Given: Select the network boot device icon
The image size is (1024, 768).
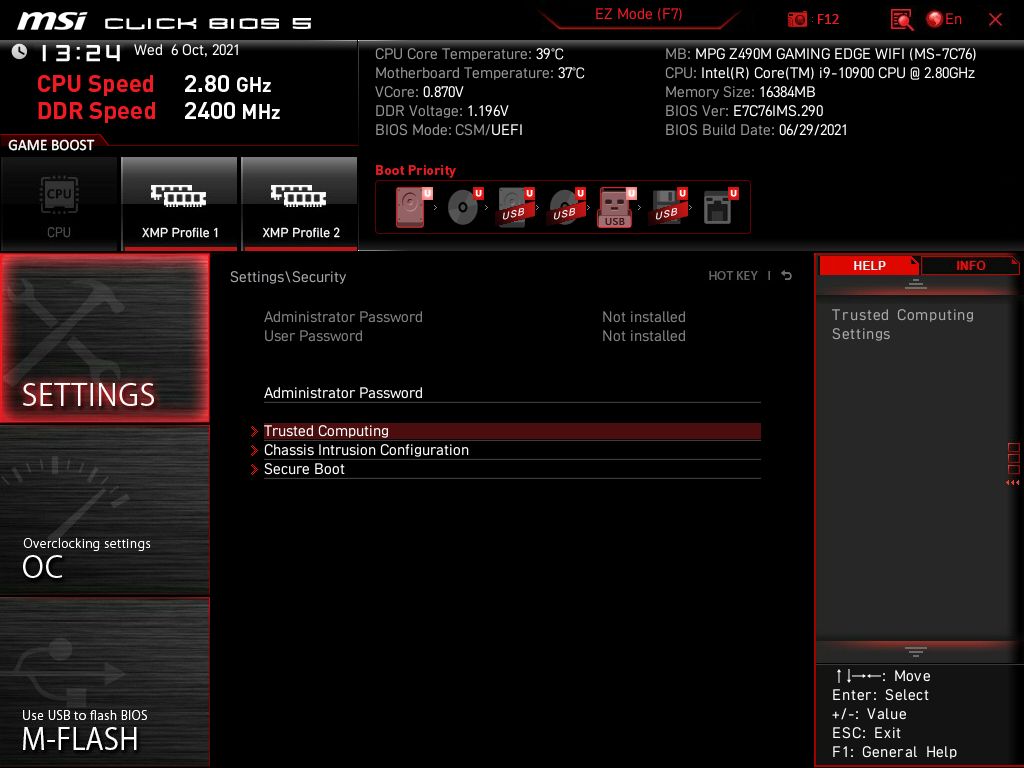Looking at the screenshot, I should point(720,207).
